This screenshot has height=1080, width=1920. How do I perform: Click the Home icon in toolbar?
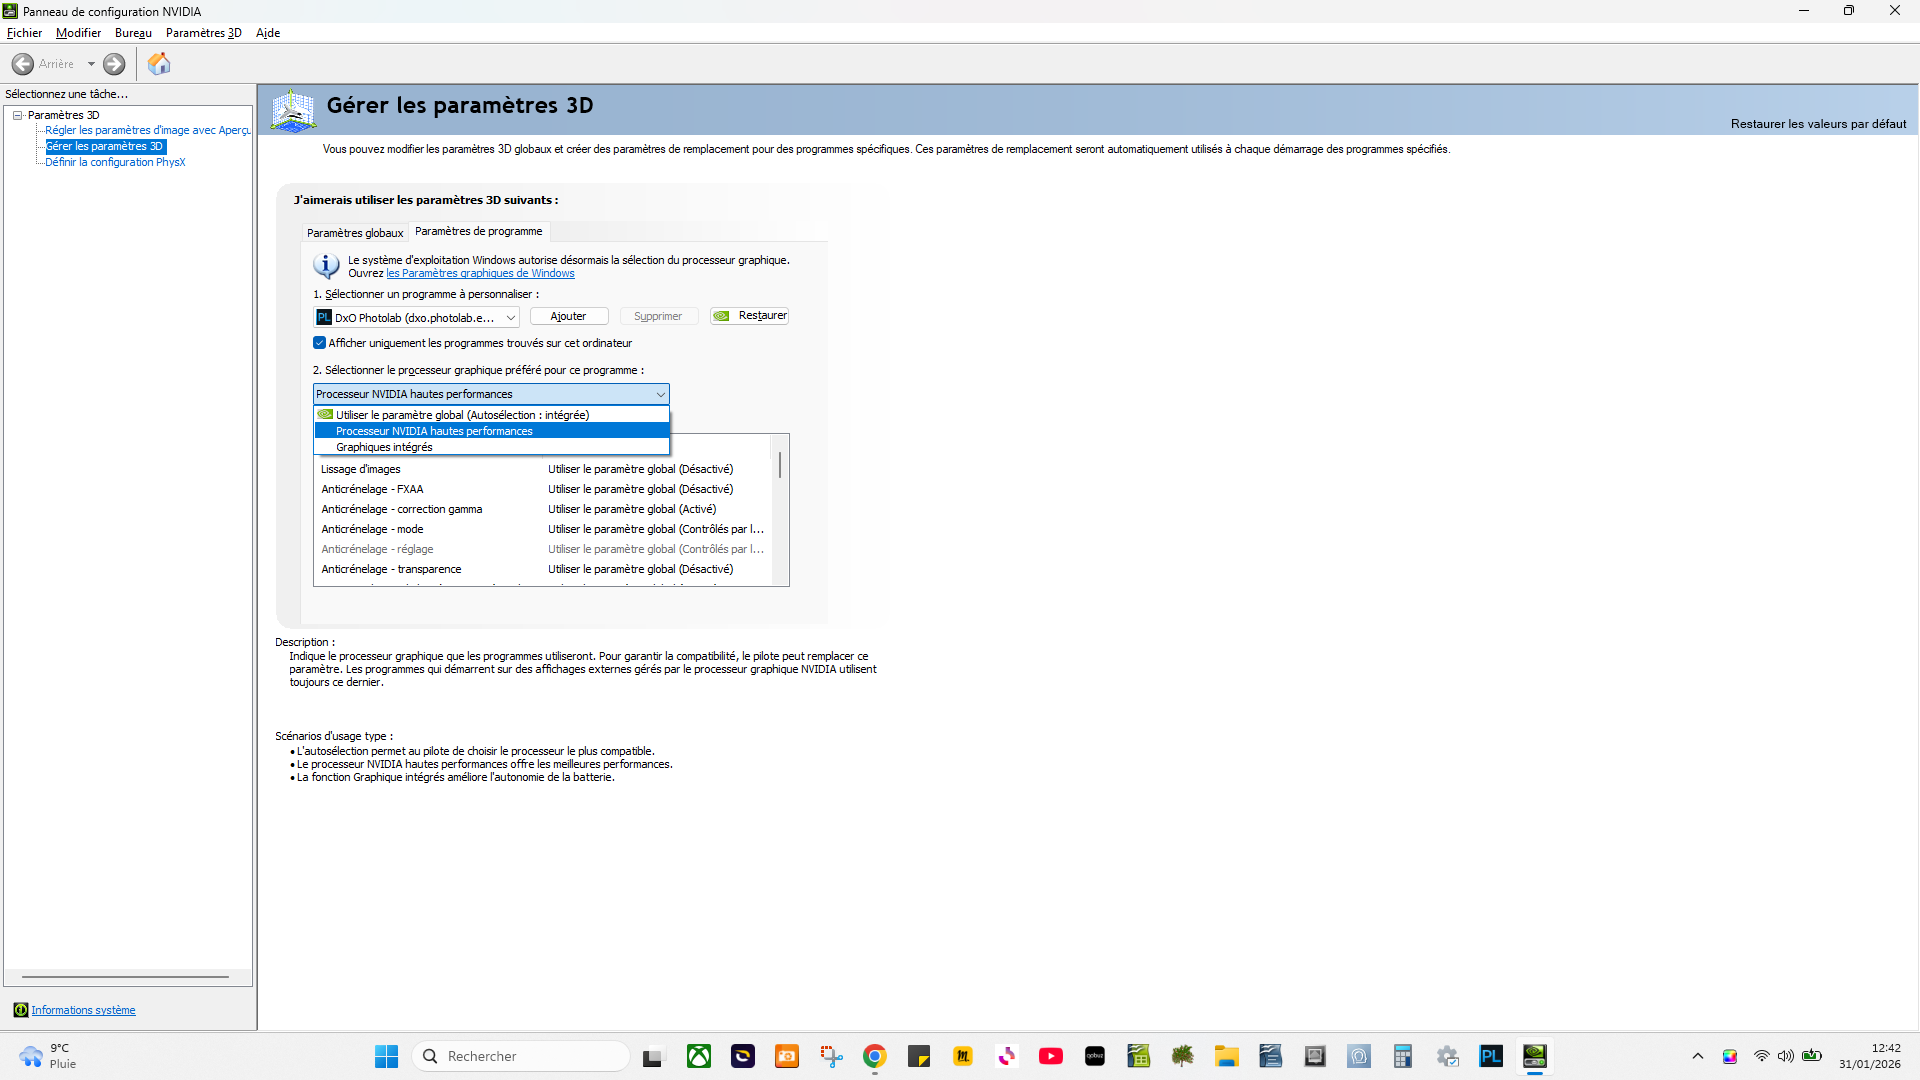click(159, 64)
